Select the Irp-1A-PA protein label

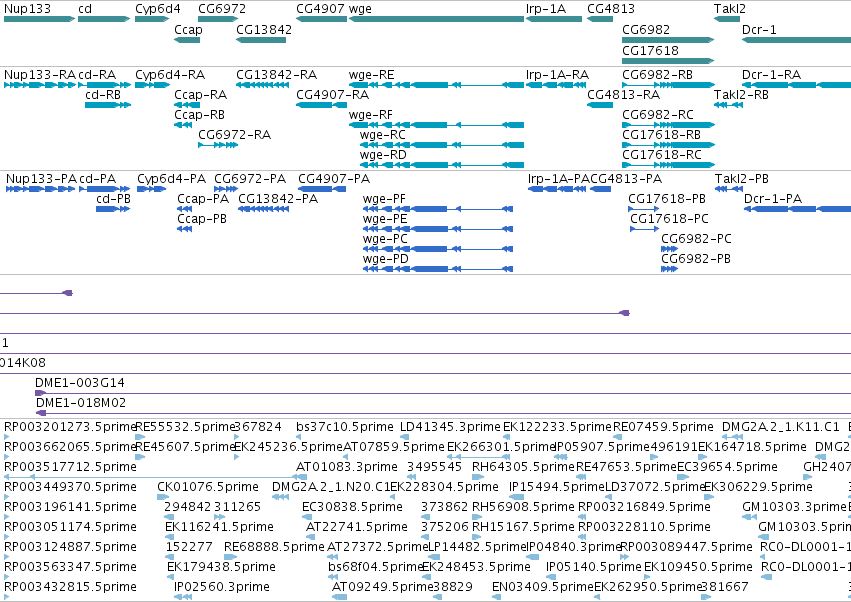558,179
